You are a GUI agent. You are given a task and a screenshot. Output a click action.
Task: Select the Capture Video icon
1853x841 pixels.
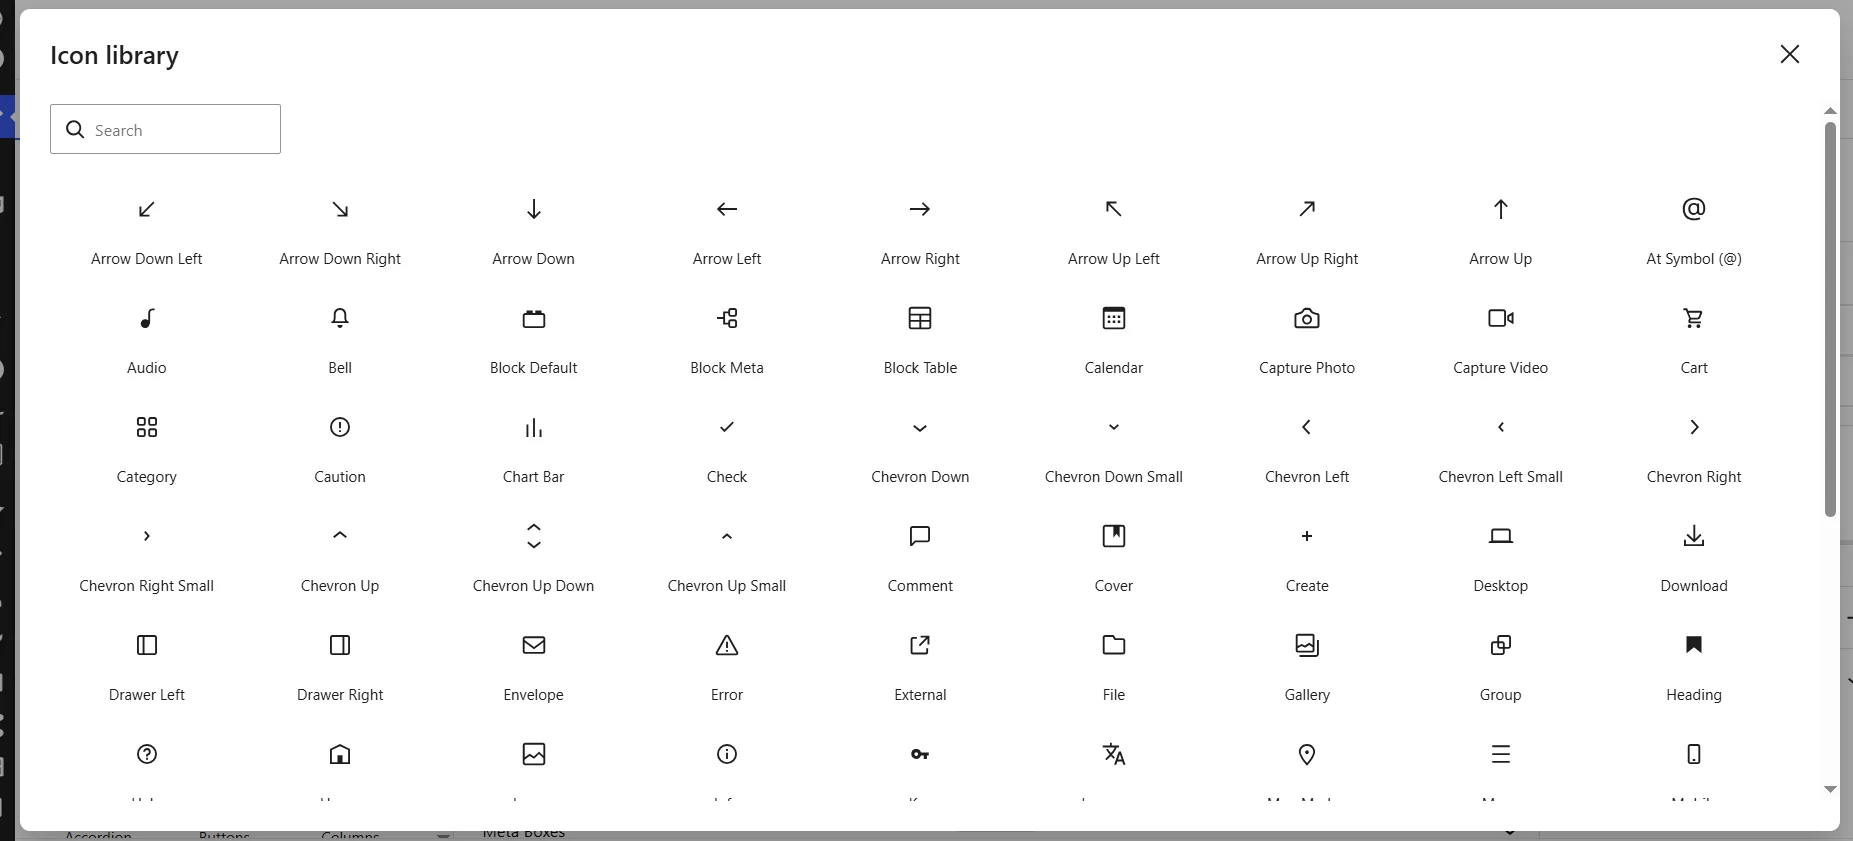1501,318
